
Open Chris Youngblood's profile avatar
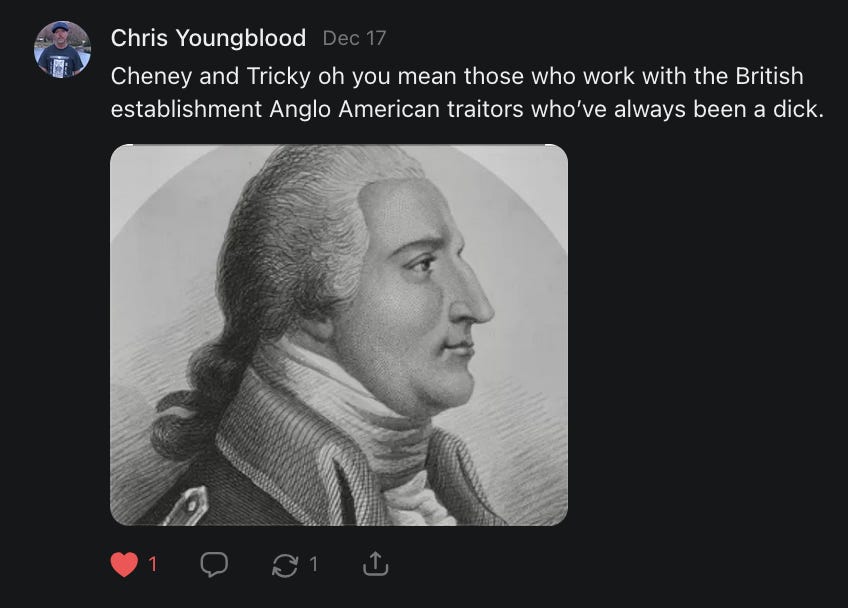62,49
